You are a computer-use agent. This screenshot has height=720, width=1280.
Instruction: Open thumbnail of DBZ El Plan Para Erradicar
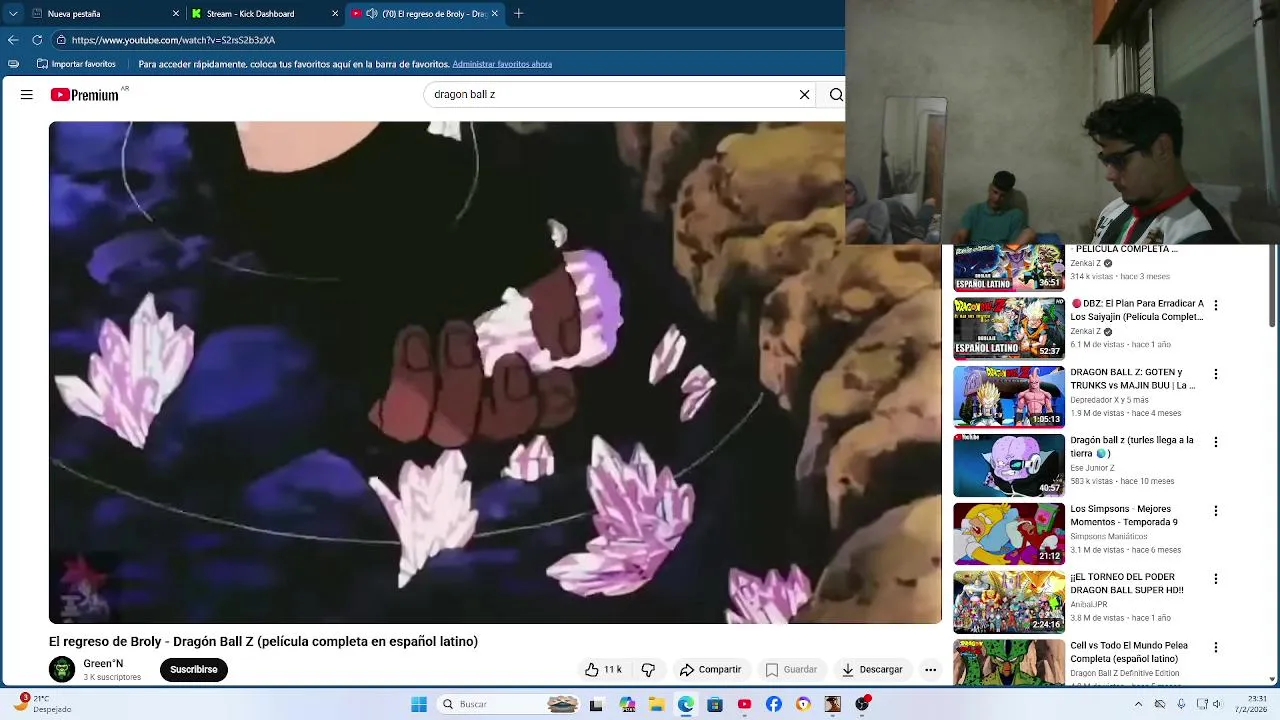[1009, 328]
